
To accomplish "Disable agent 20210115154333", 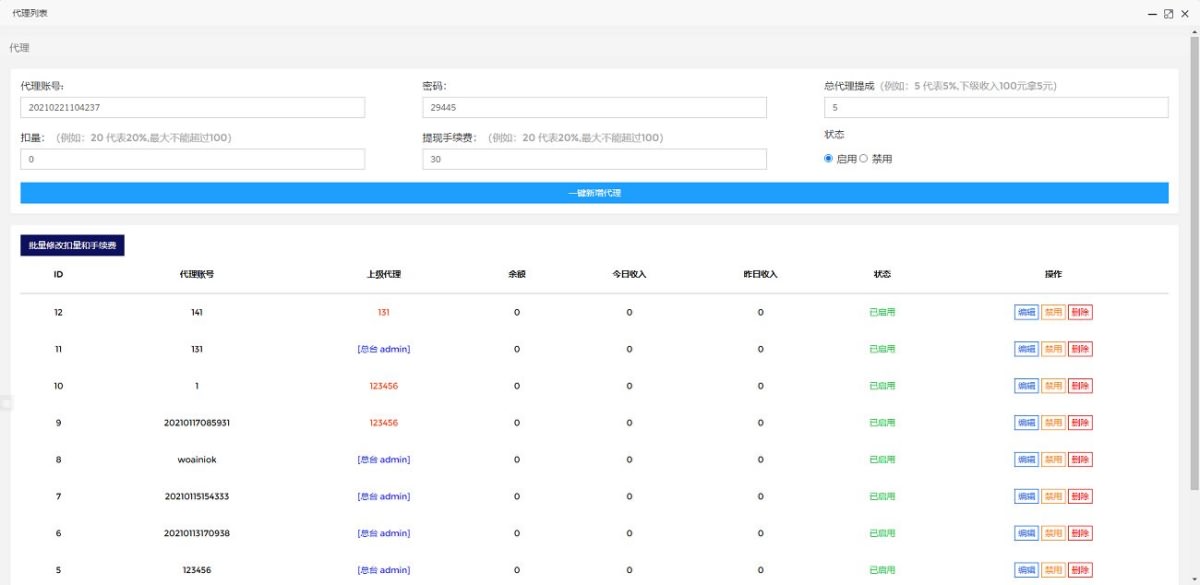I will click(1053, 497).
